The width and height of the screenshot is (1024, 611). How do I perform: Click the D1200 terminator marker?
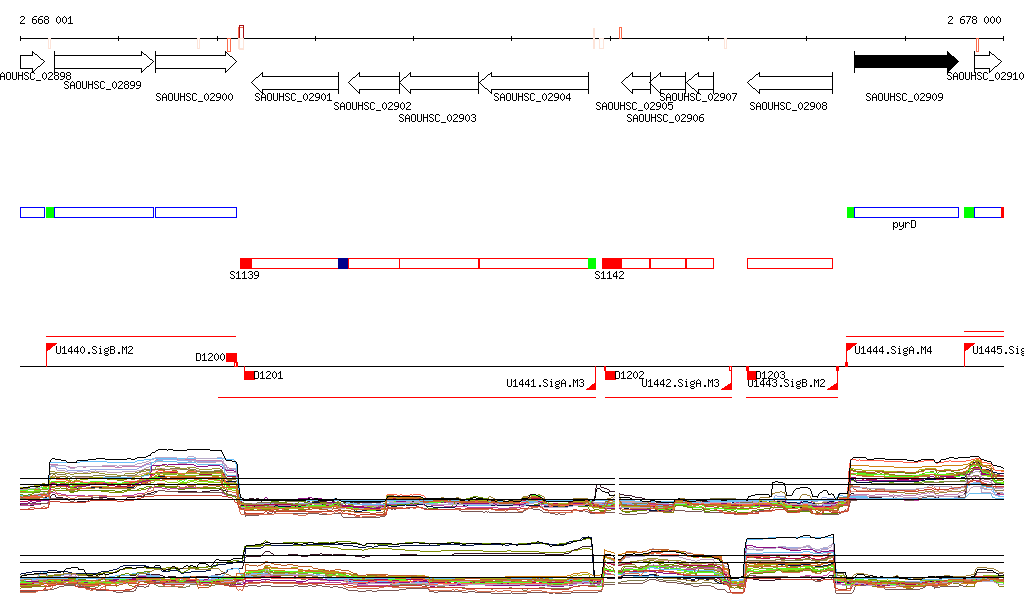231,358
